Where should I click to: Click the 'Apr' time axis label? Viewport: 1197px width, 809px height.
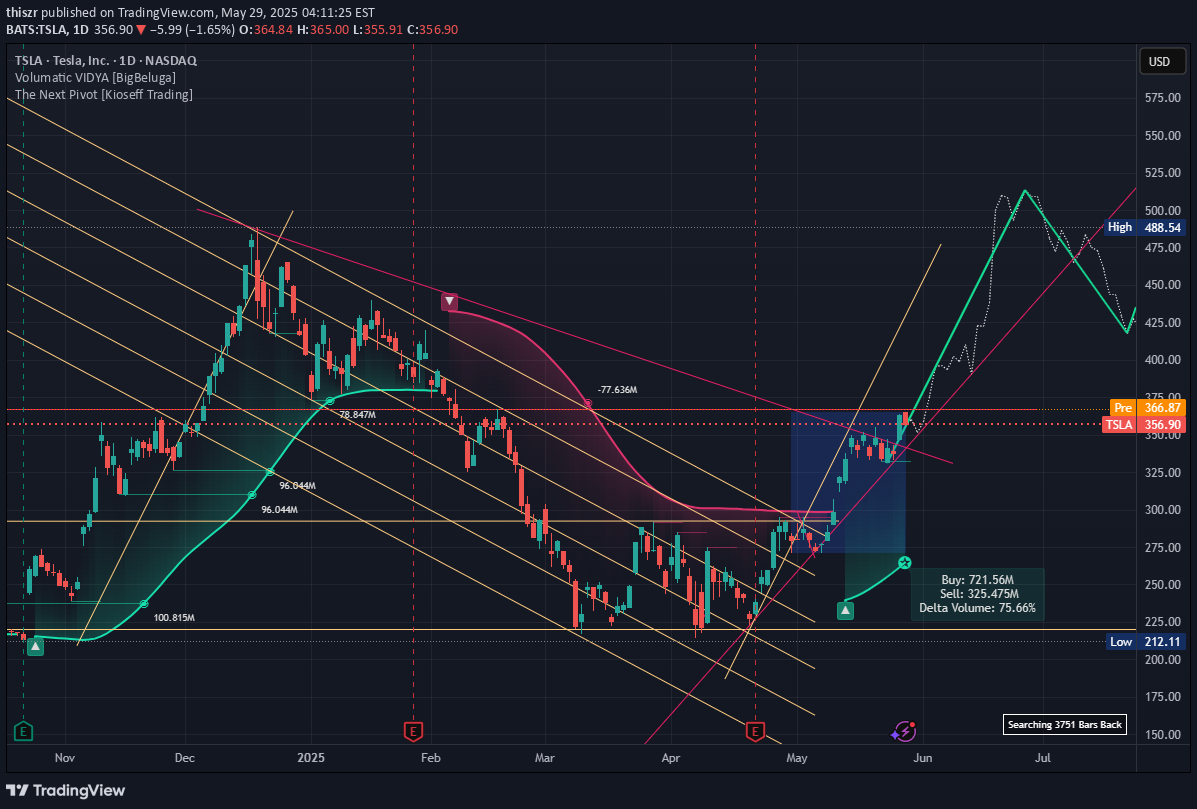click(670, 758)
